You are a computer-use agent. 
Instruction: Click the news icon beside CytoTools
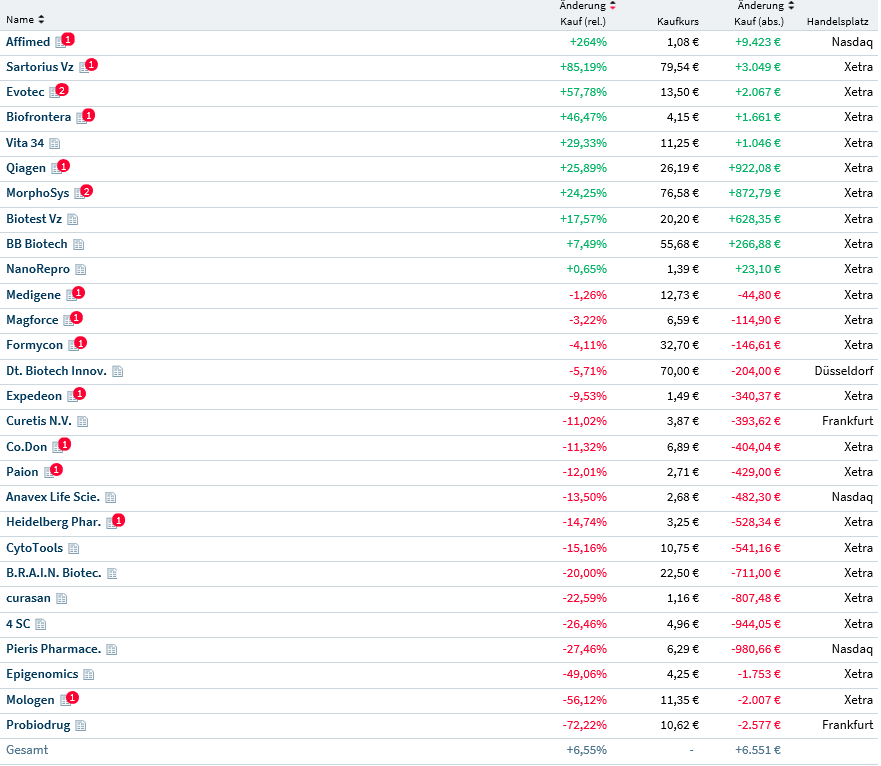[x=73, y=548]
